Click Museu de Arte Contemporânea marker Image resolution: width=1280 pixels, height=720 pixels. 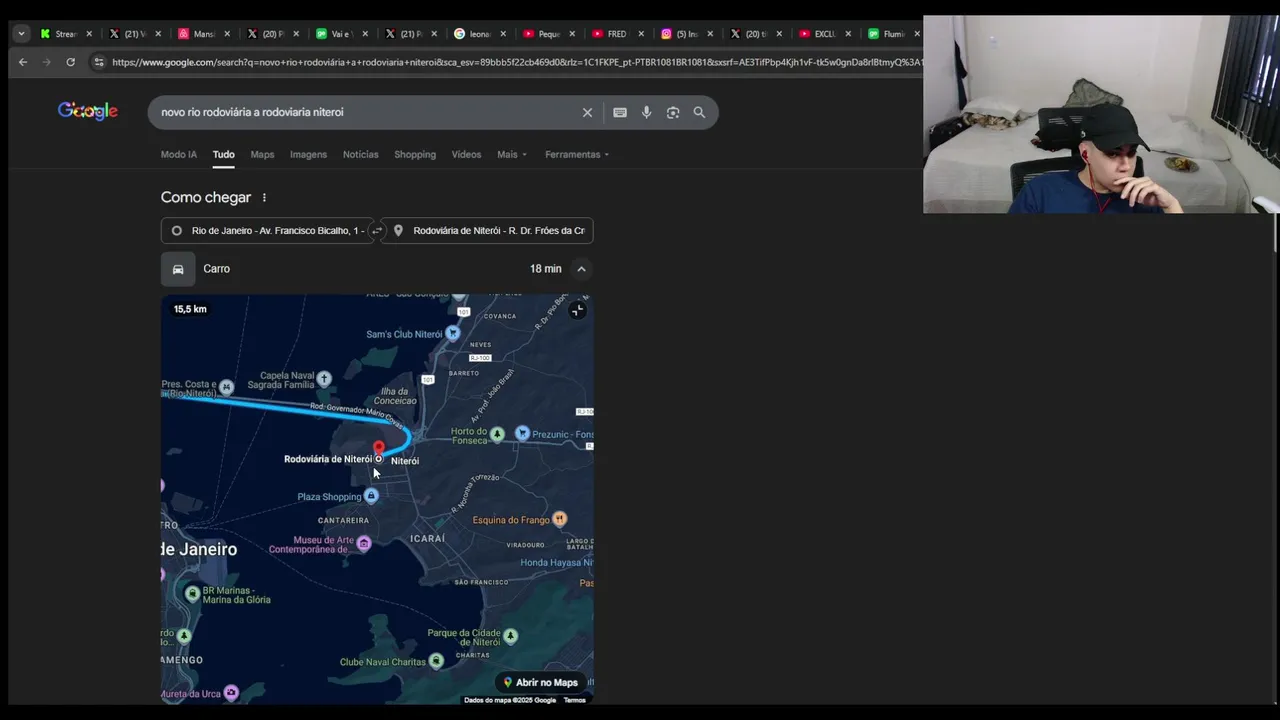pyautogui.click(x=364, y=543)
